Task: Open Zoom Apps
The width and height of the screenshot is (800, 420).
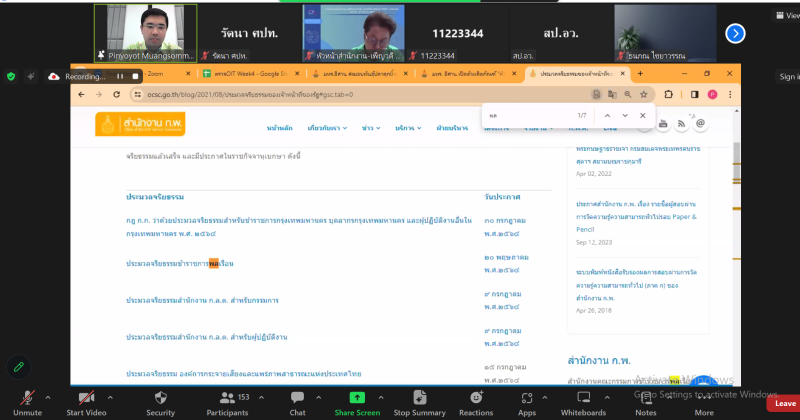Action: (527, 403)
